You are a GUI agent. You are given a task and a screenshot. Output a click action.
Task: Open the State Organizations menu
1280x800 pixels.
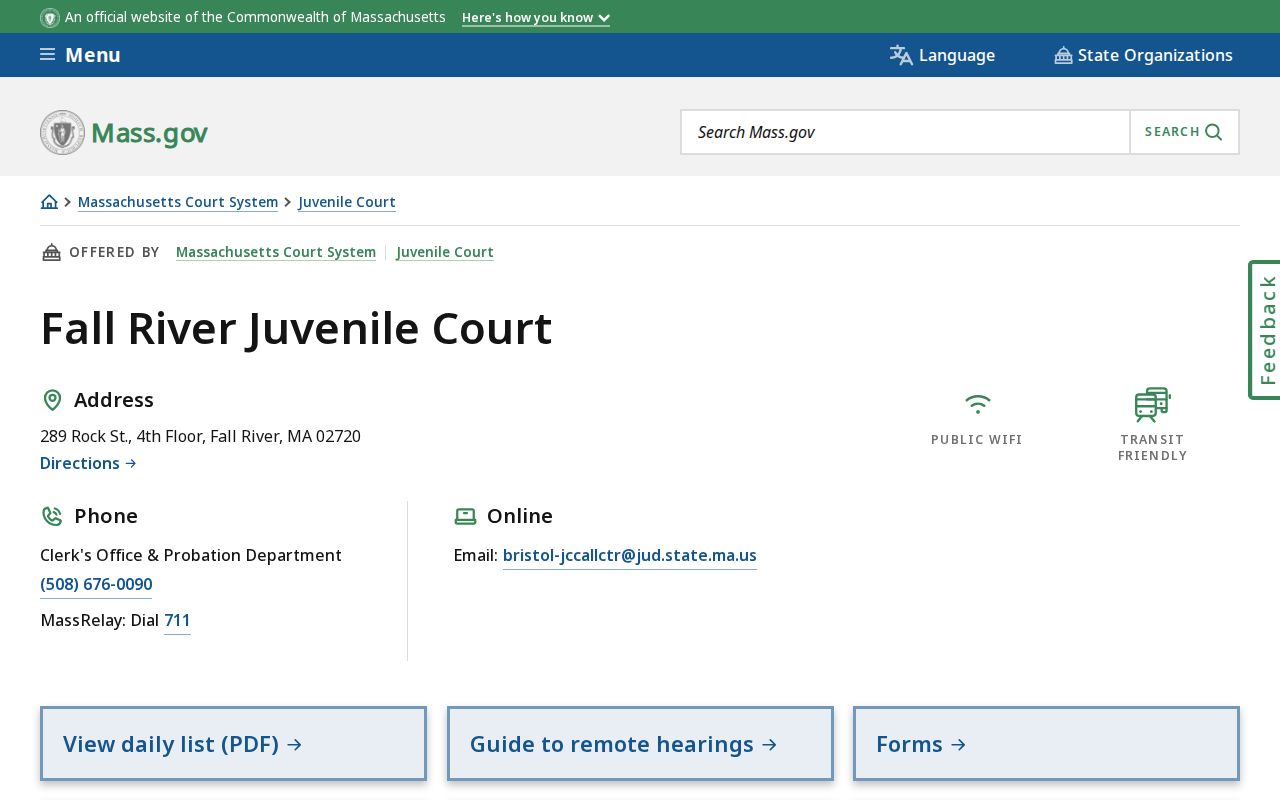[1143, 55]
